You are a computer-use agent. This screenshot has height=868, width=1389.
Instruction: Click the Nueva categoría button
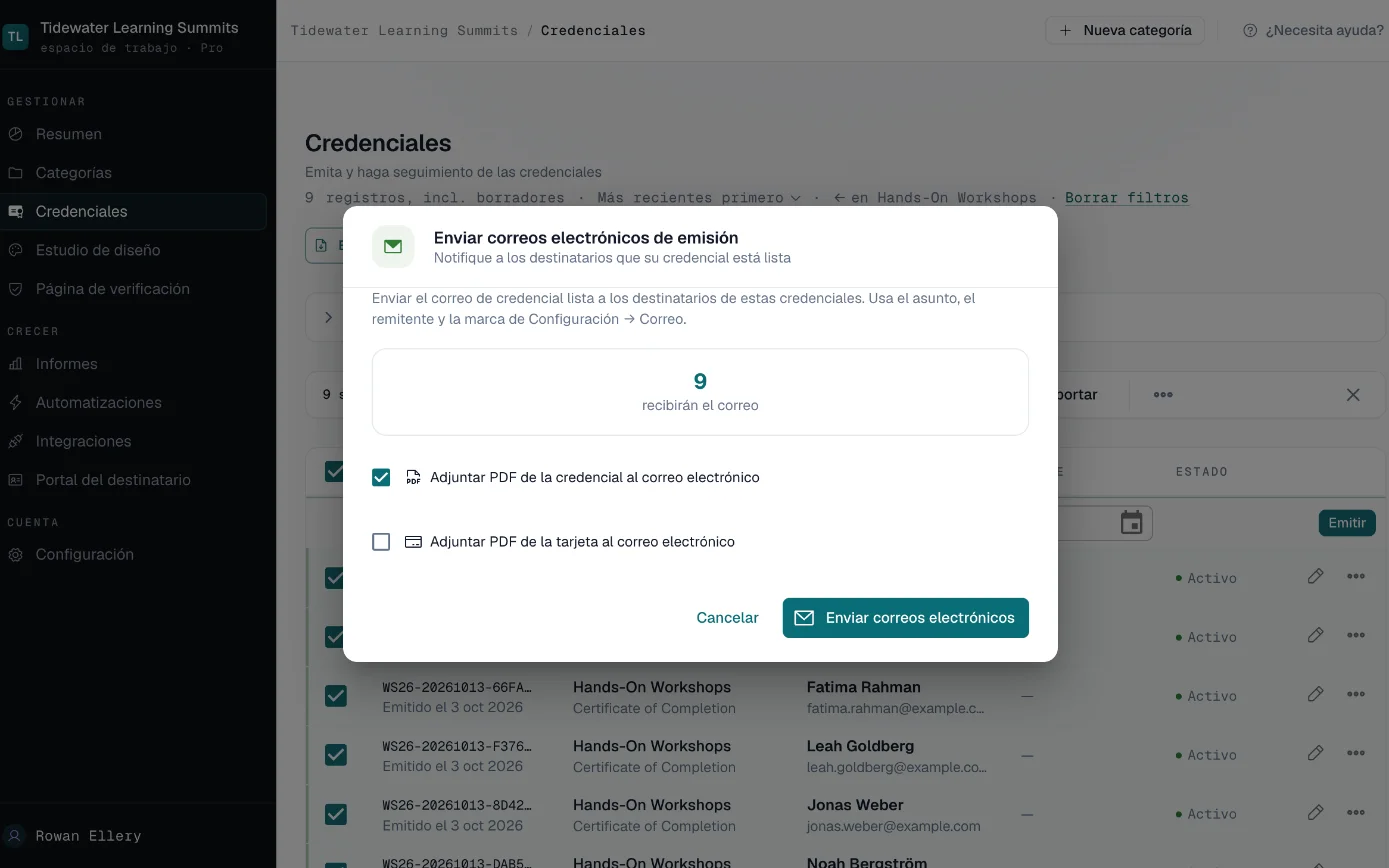pos(1125,30)
